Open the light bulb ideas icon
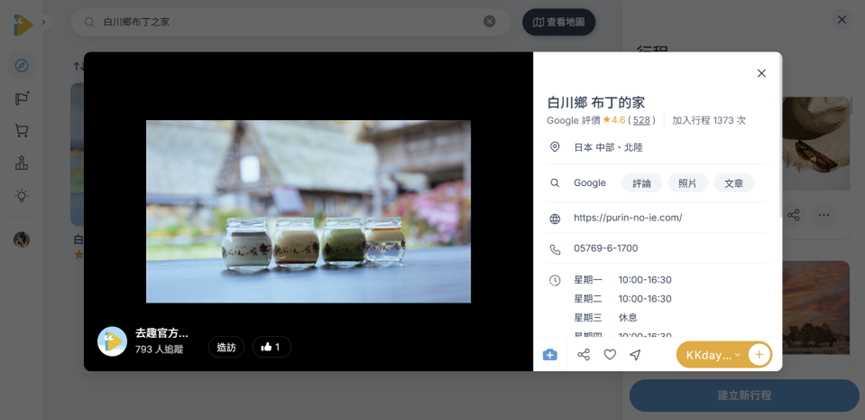This screenshot has width=865, height=420. click(22, 195)
